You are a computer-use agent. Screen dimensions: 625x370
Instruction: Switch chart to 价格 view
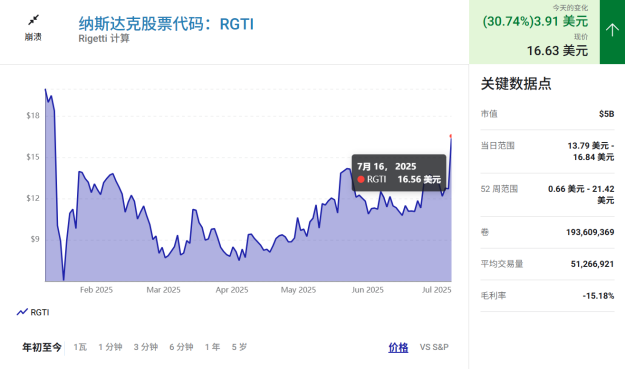point(398,348)
